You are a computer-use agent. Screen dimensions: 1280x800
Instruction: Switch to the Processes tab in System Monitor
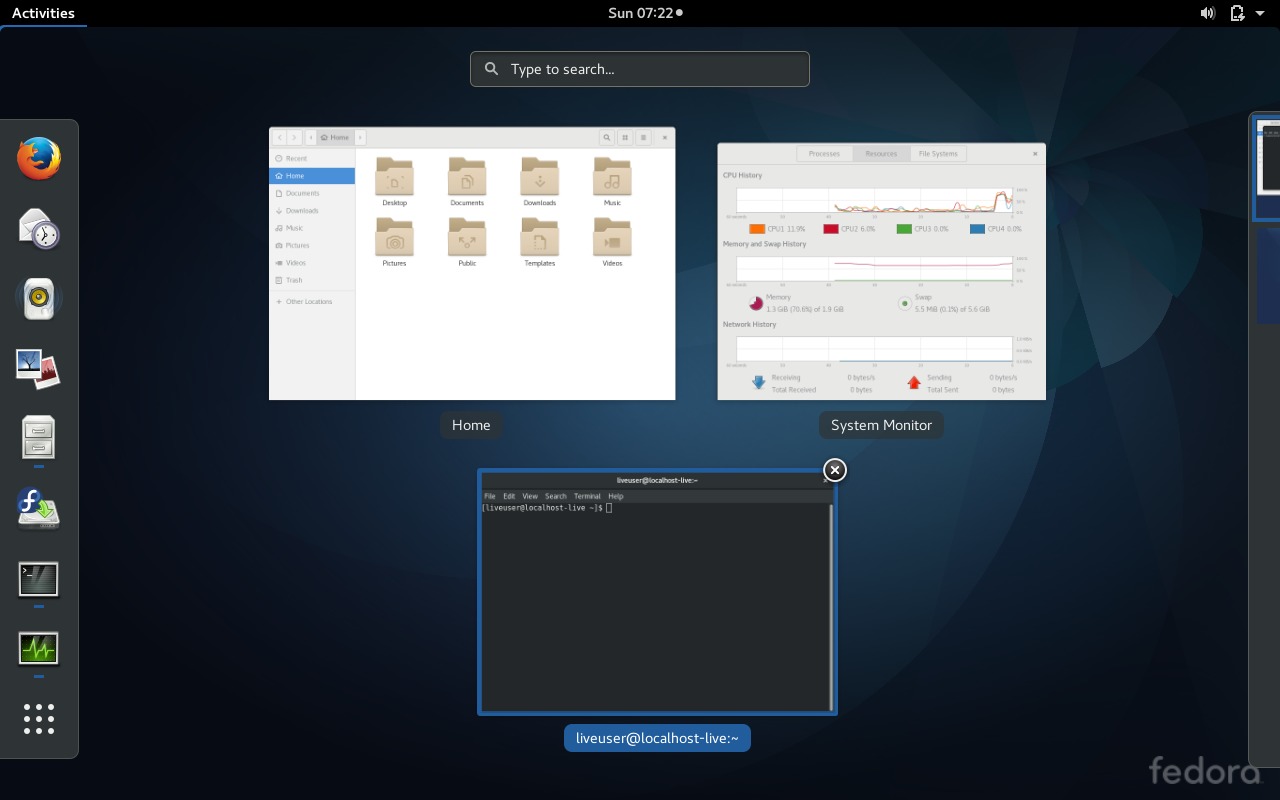coord(823,153)
